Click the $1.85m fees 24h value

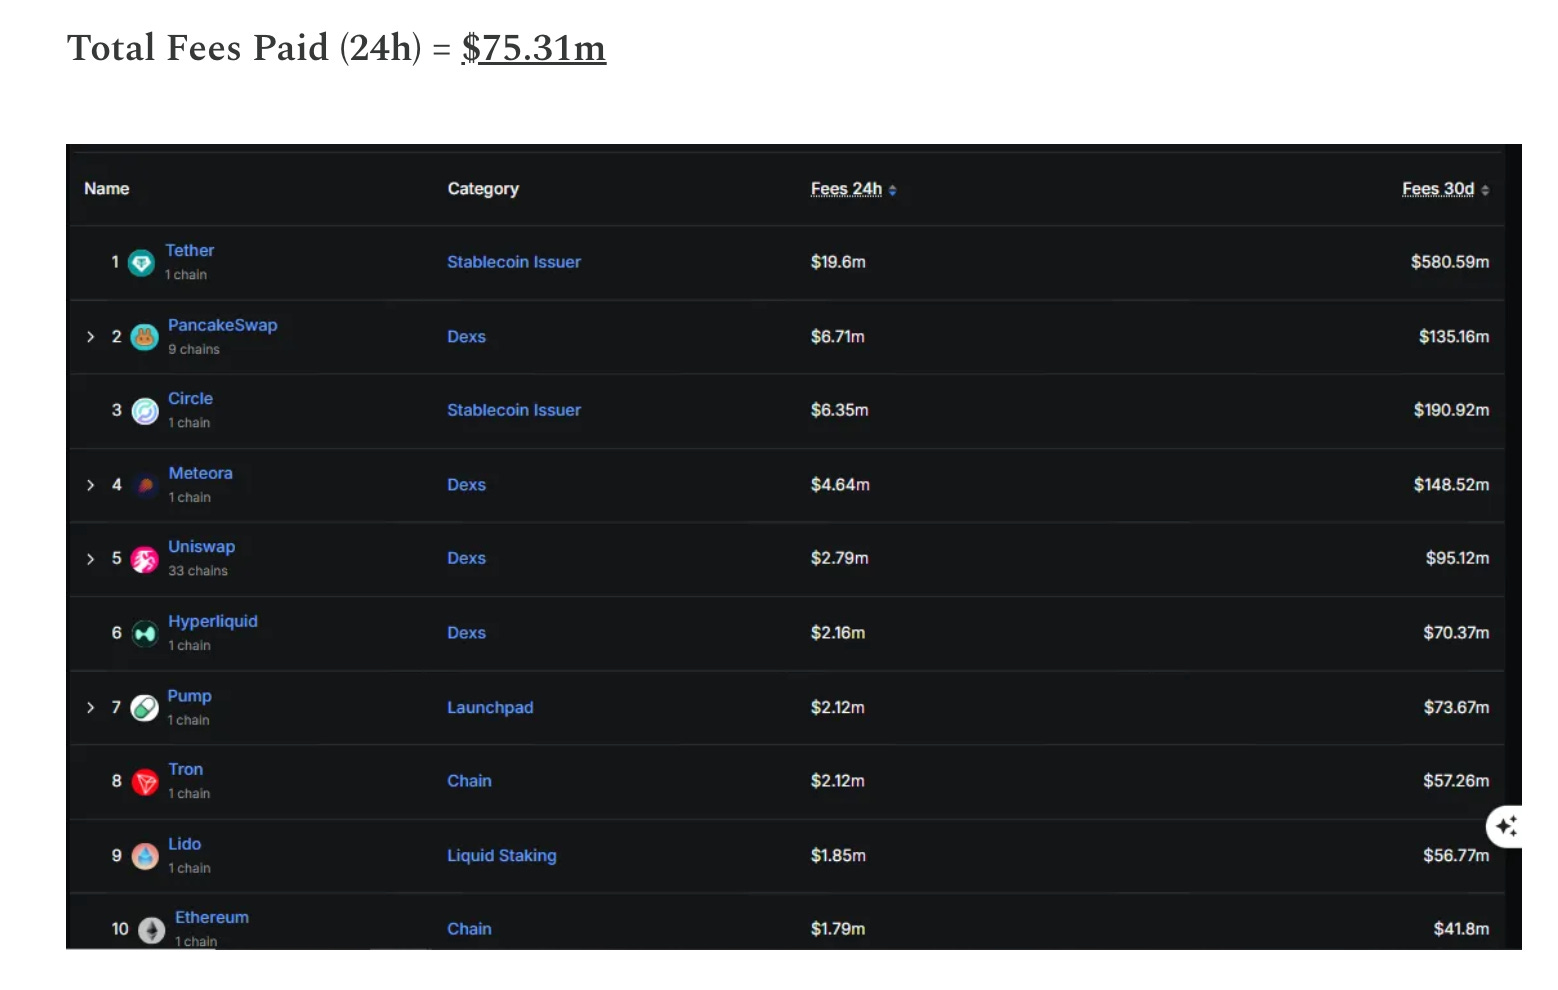pos(838,856)
